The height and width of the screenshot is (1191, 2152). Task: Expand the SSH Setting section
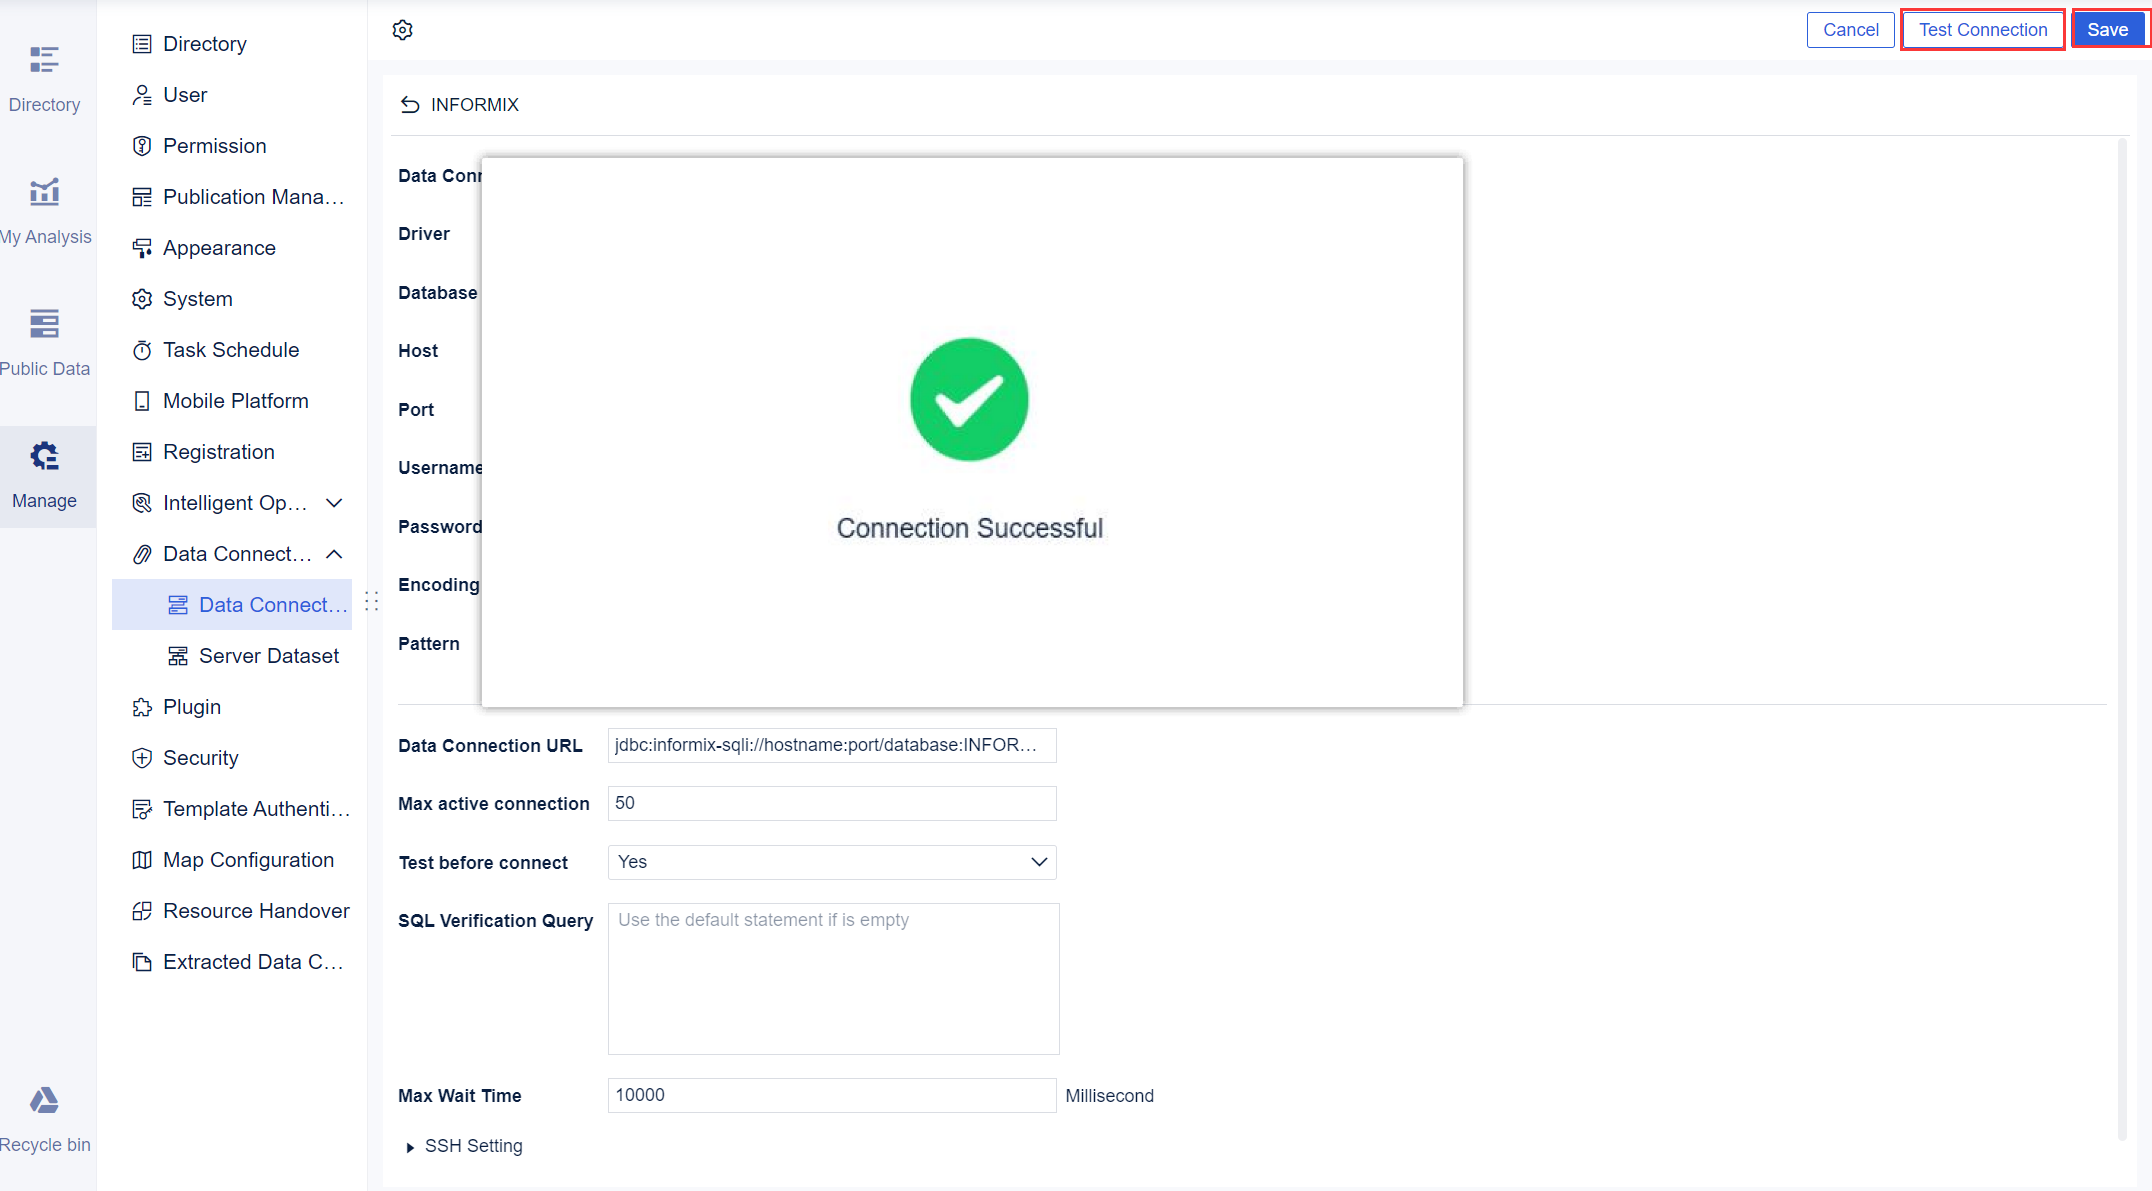click(464, 1146)
